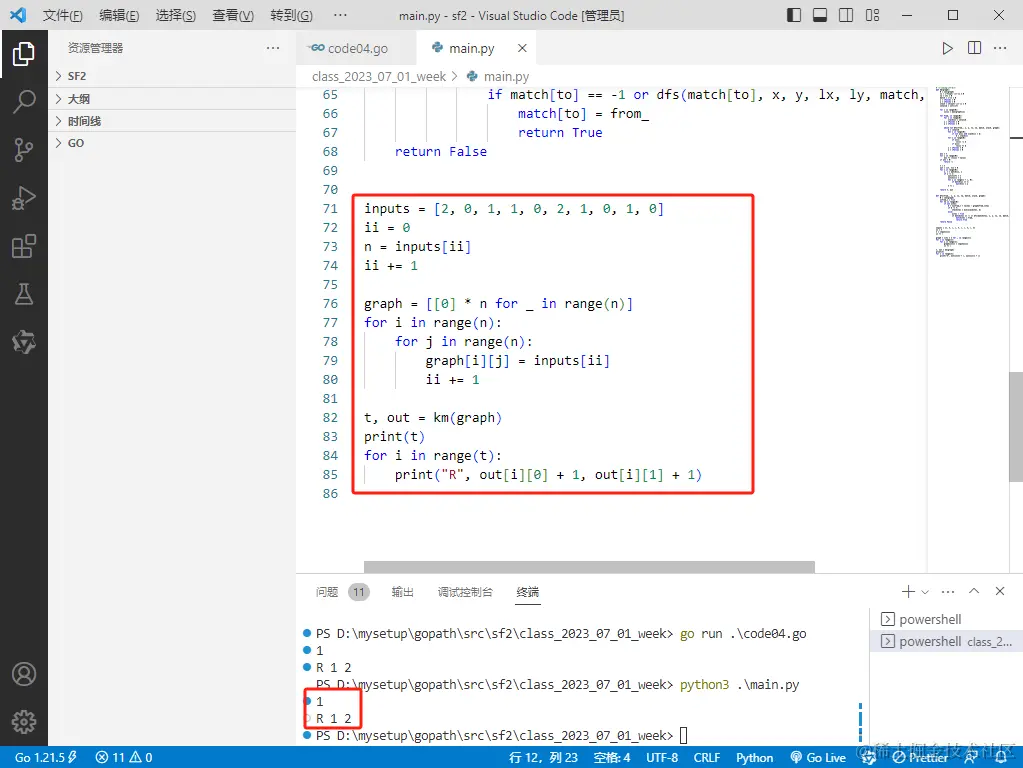Change encoding via UTF-8 status item
The width and height of the screenshot is (1023, 768).
[662, 758]
